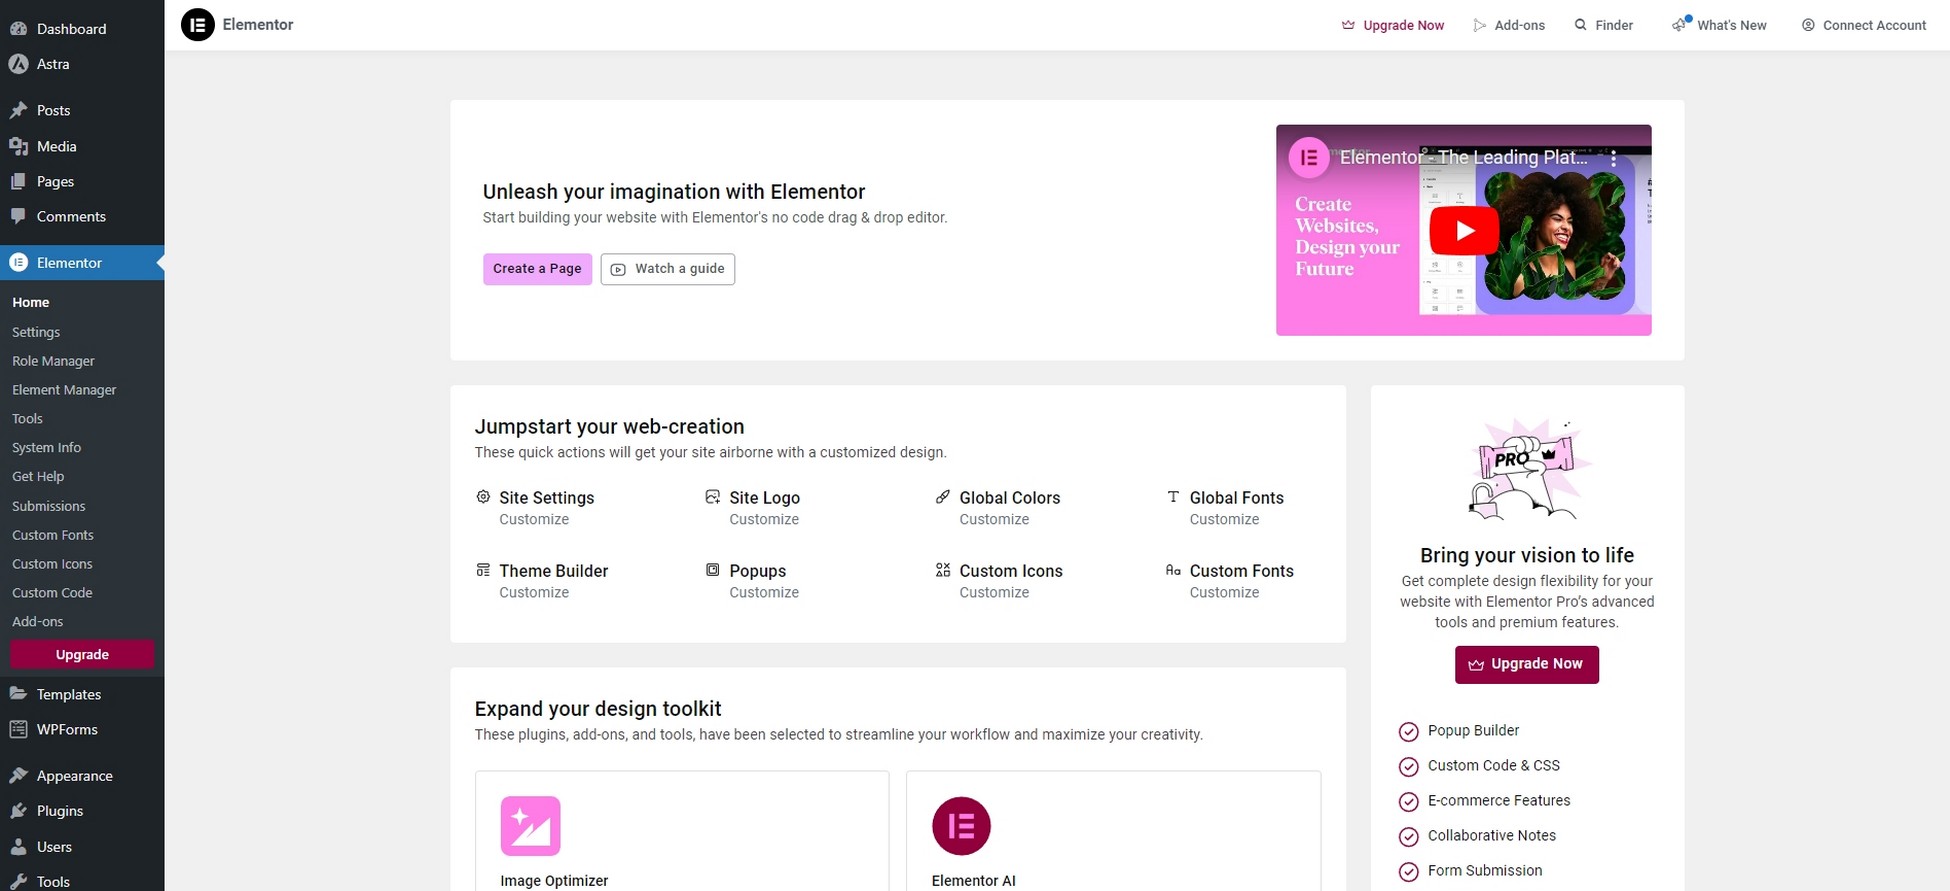Open Settings in Elementor submenu
The width and height of the screenshot is (1950, 891).
36,332
